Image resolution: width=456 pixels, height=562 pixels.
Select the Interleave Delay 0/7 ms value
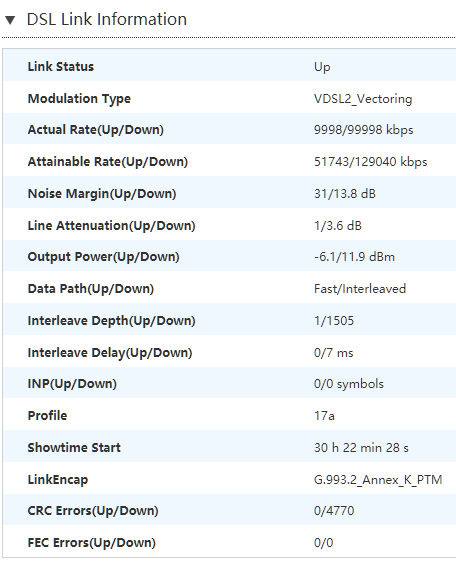pos(333,352)
